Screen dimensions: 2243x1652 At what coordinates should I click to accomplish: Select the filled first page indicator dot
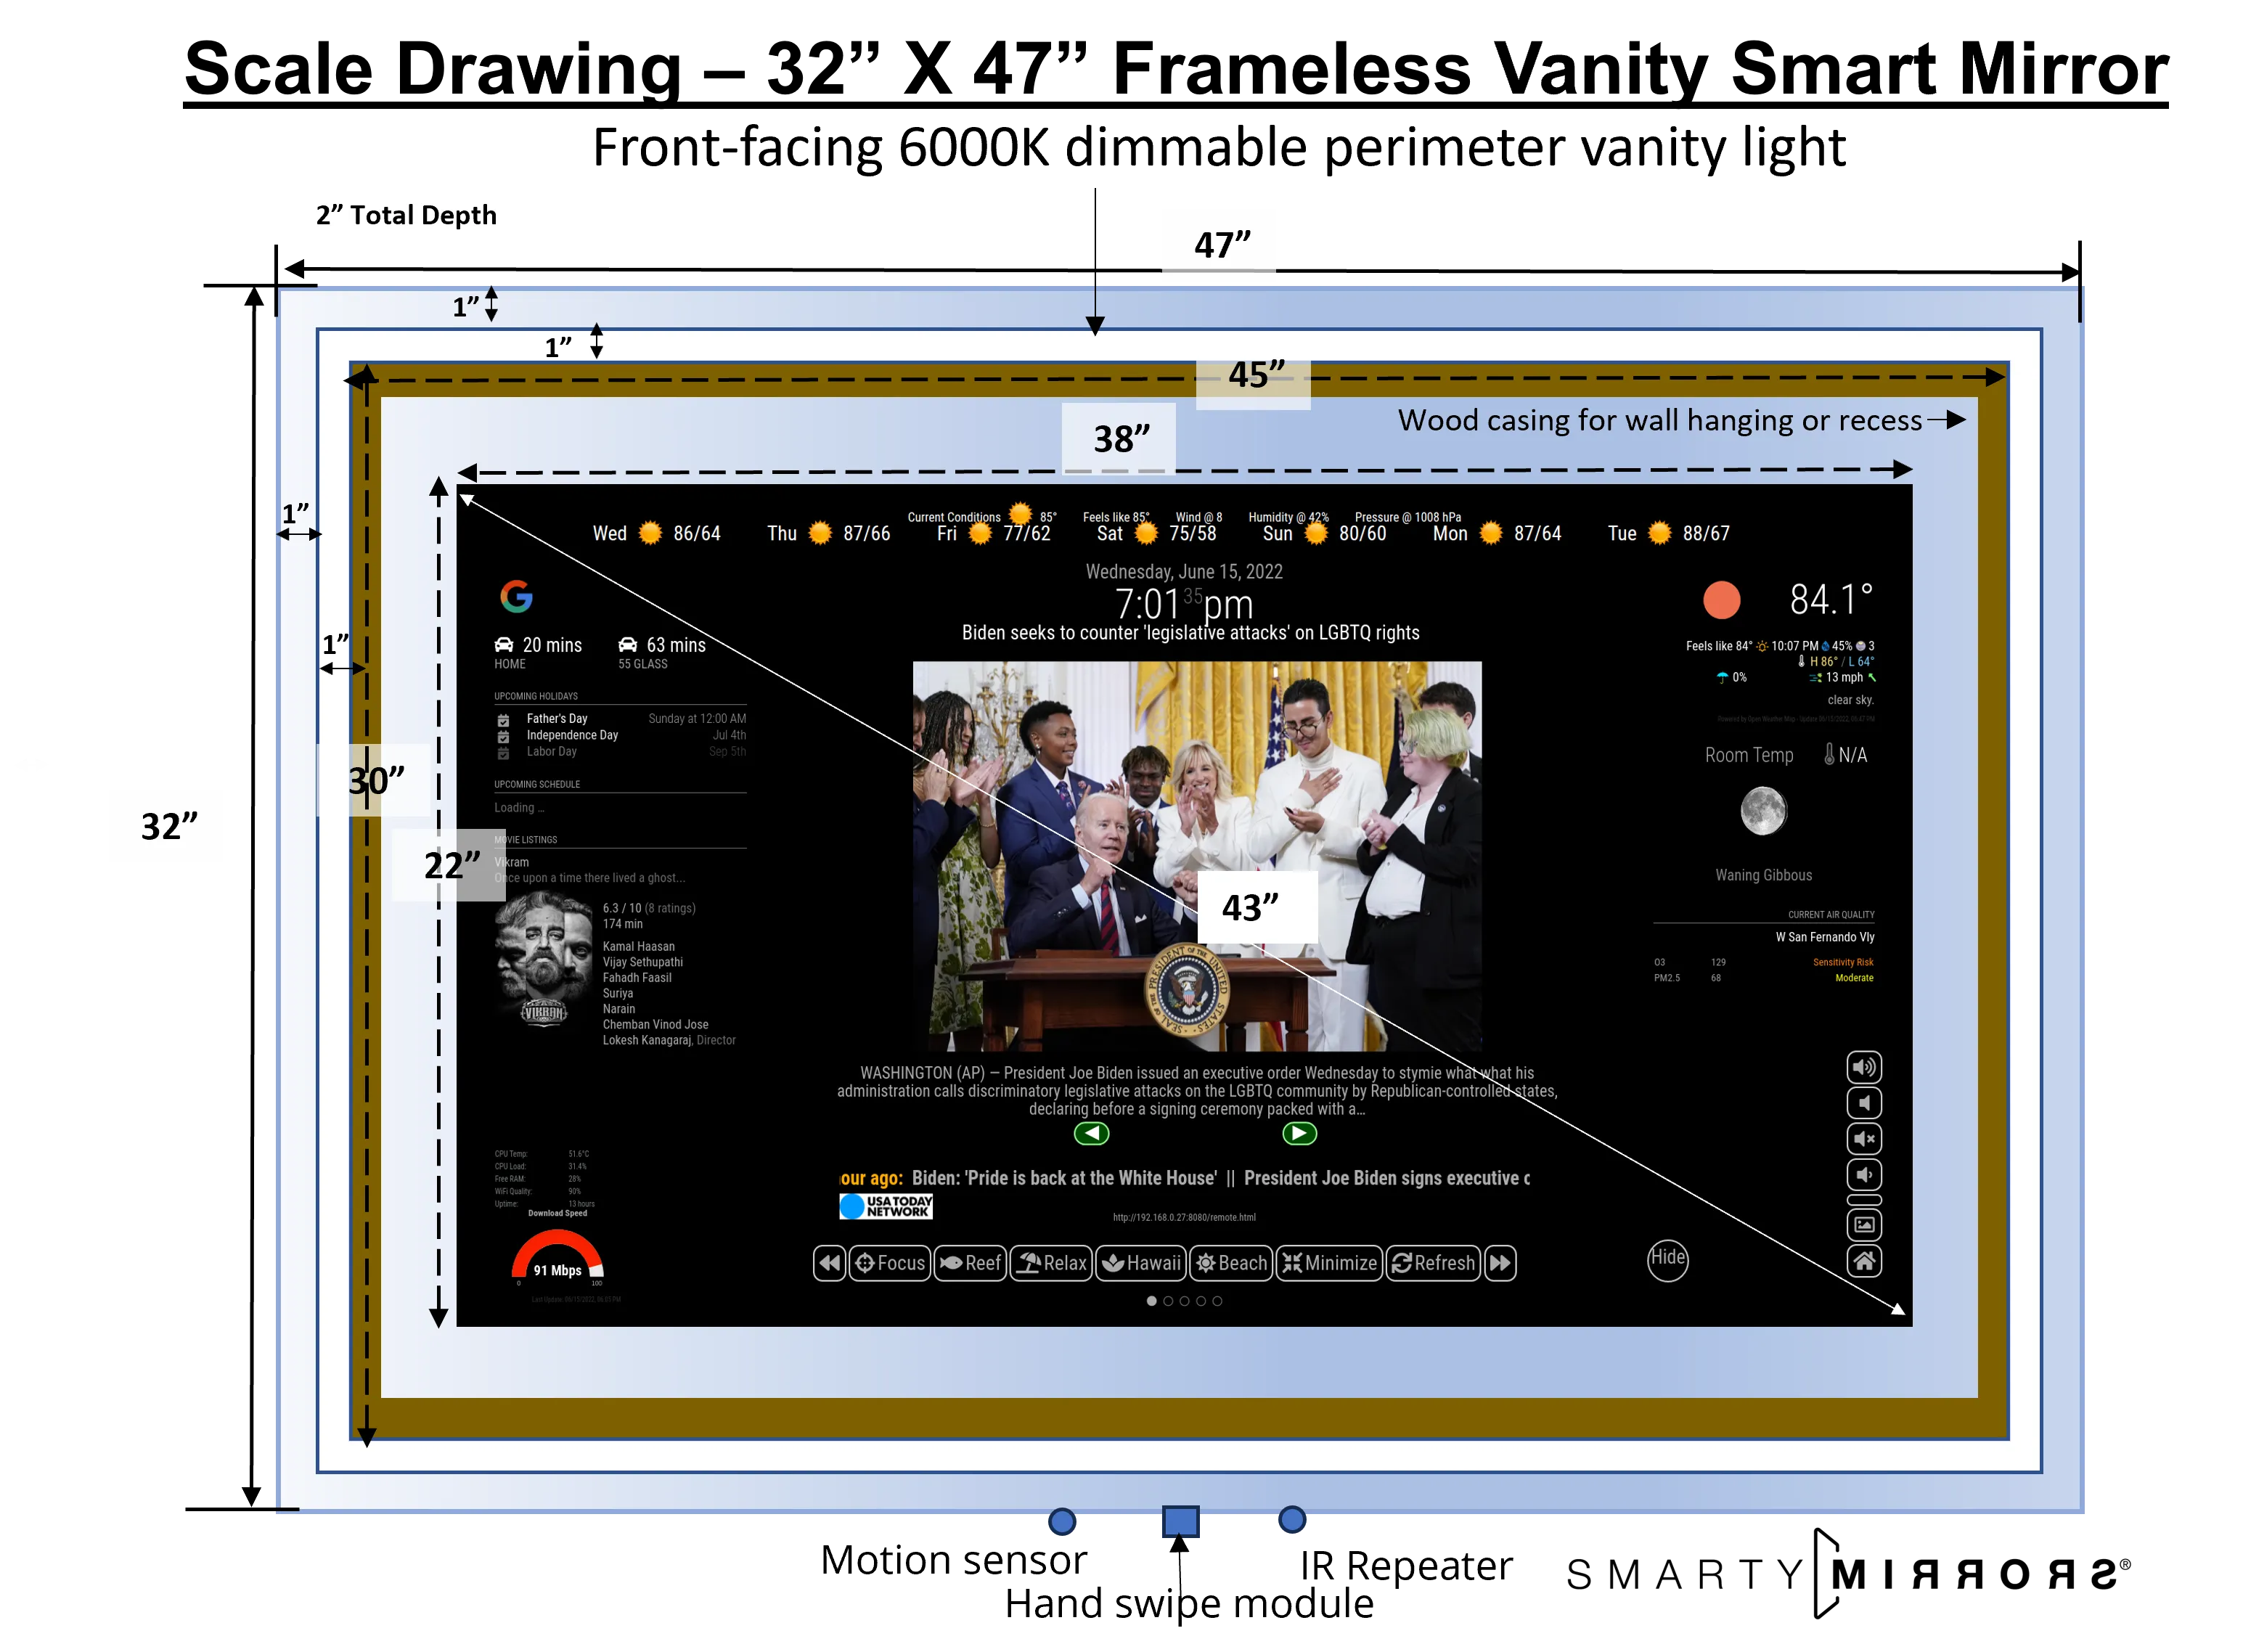[x=1151, y=1301]
